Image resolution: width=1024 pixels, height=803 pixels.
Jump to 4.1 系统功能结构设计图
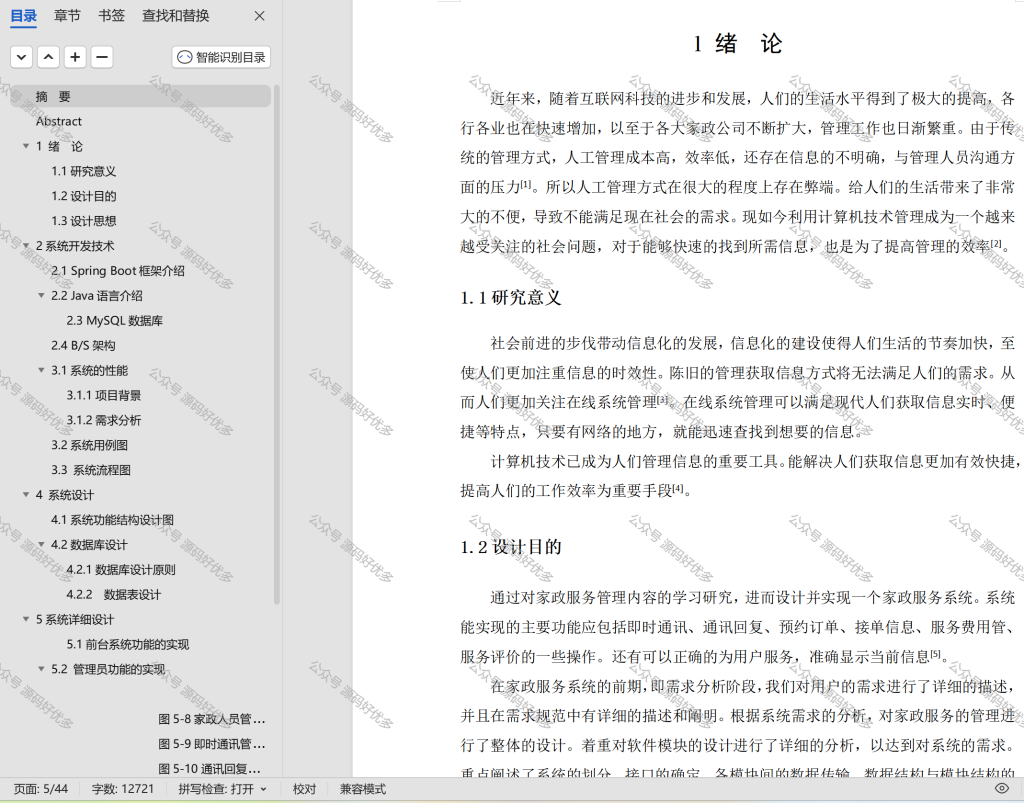(x=112, y=520)
